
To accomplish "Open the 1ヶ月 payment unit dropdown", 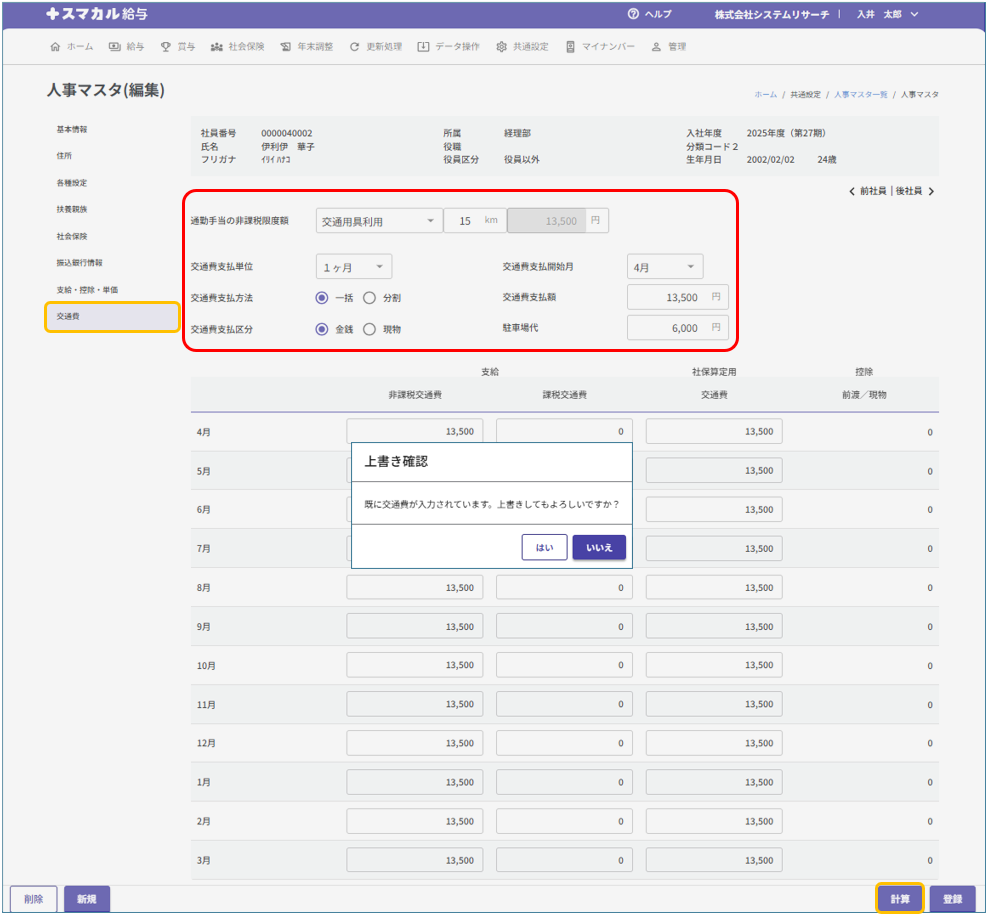I will pos(354,267).
